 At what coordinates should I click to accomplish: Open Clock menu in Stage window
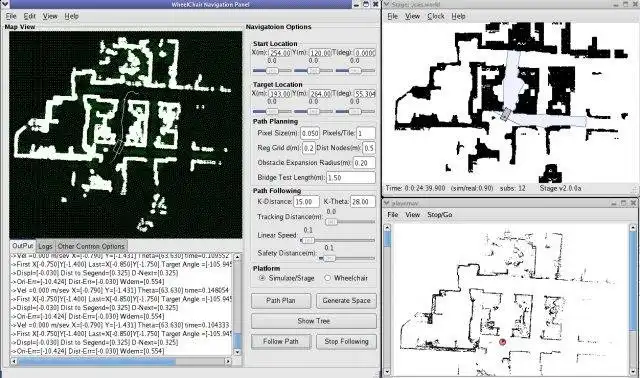tap(436, 16)
